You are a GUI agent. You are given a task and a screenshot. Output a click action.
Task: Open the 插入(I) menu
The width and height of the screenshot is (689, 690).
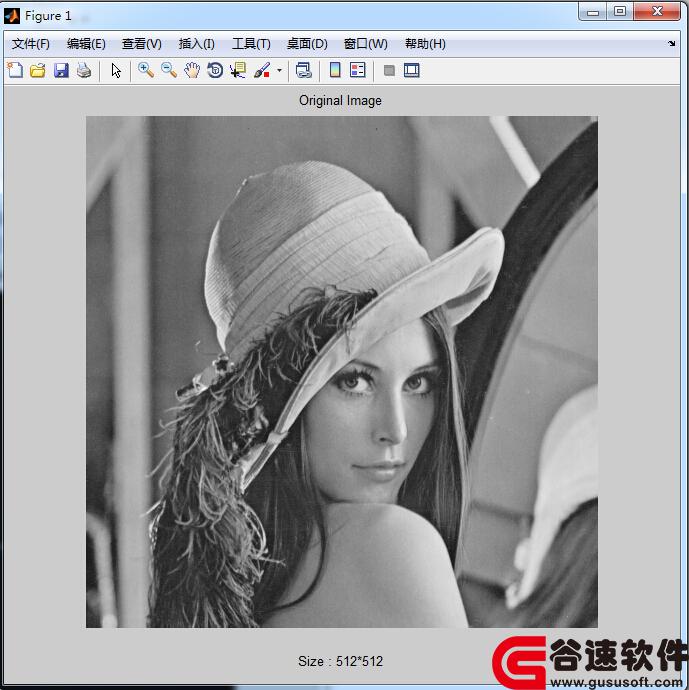[x=197, y=44]
